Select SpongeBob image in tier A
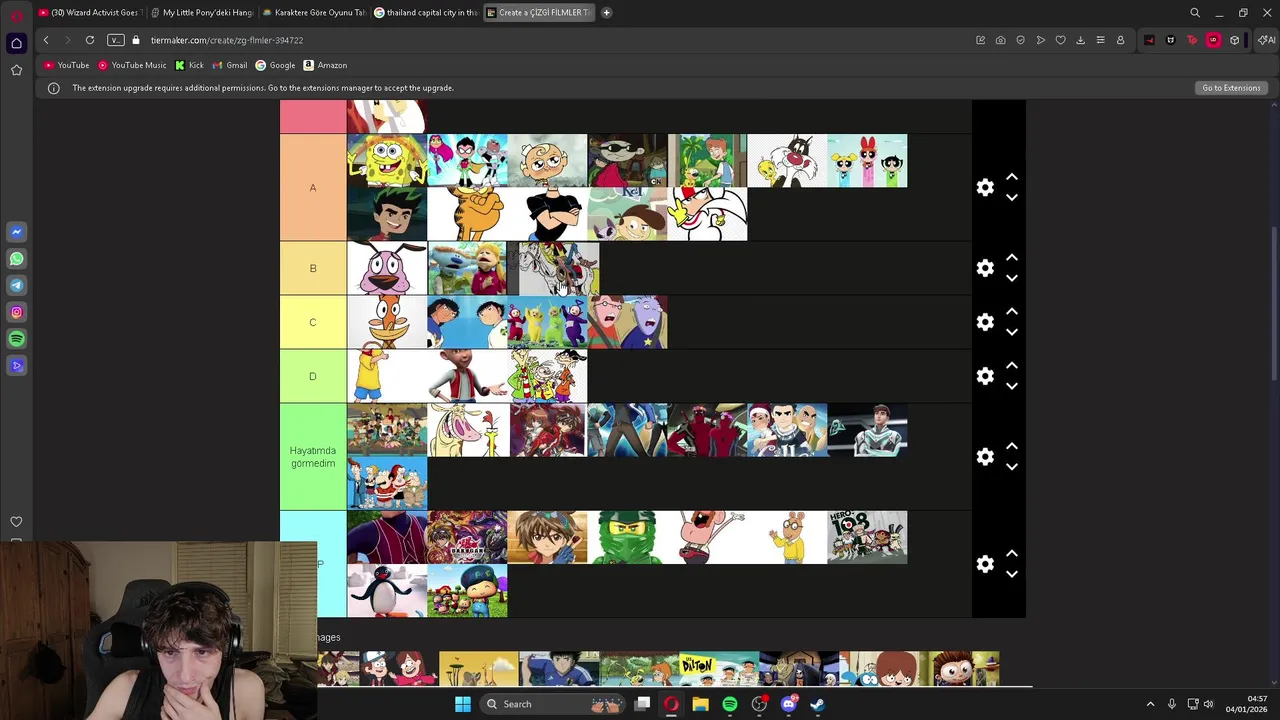This screenshot has height=720, width=1280. click(387, 160)
